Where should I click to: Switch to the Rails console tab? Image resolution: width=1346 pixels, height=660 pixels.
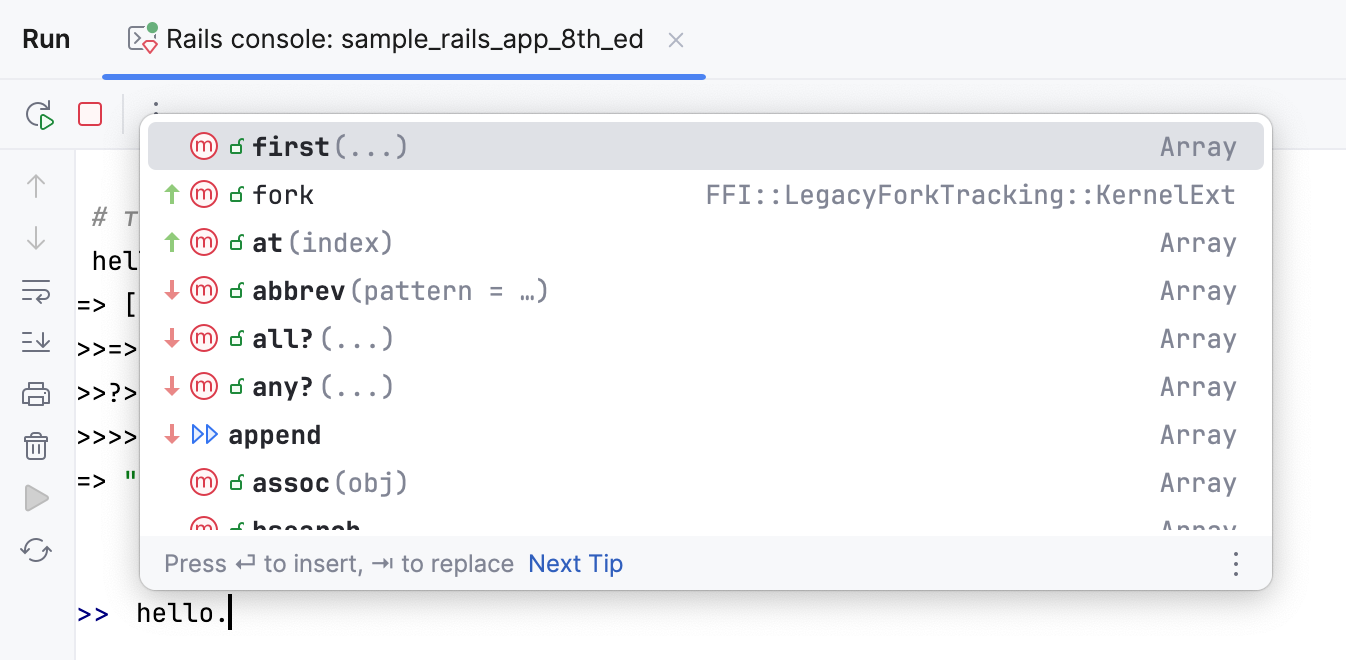[x=400, y=39]
